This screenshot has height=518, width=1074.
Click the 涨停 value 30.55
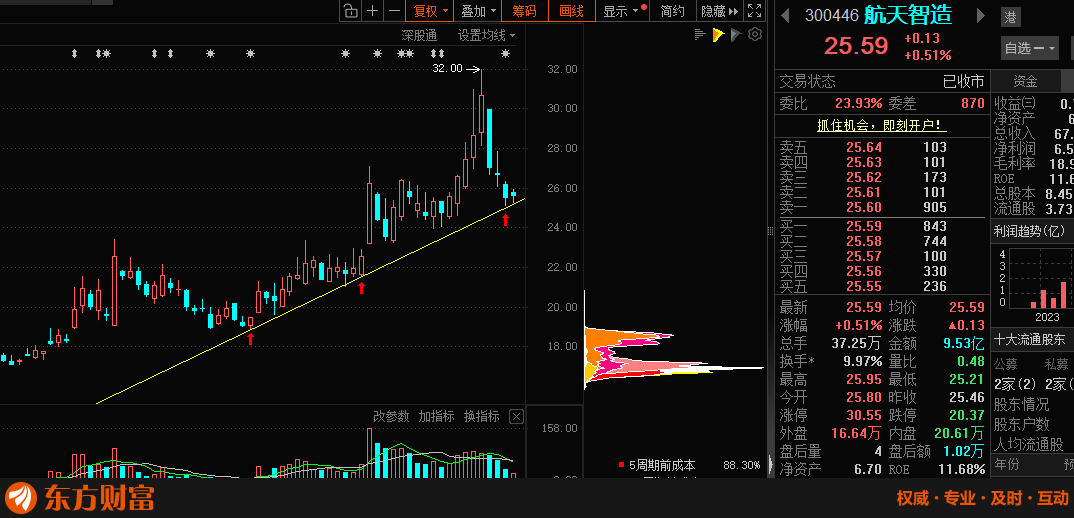click(864, 415)
